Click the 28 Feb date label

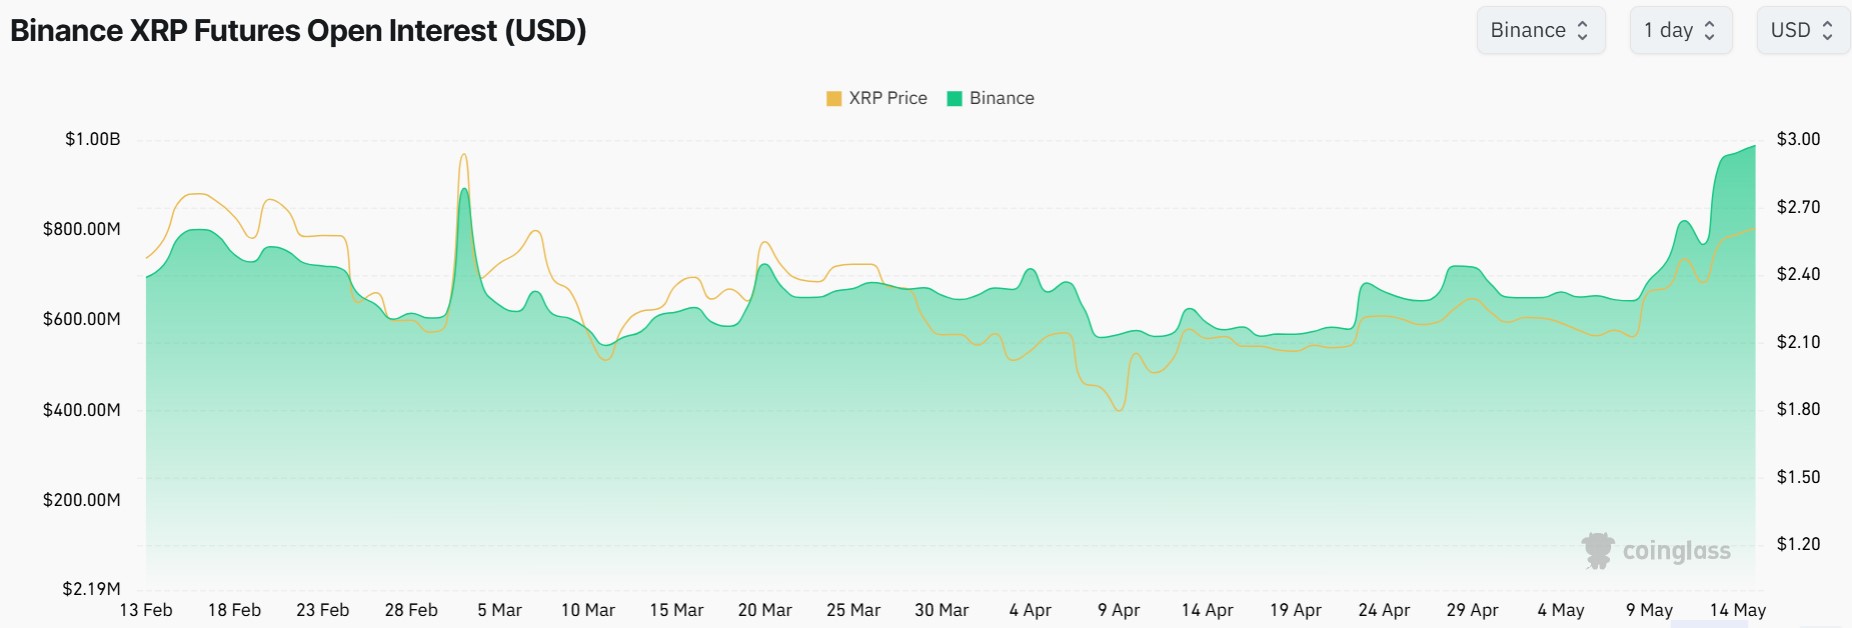pos(411,610)
